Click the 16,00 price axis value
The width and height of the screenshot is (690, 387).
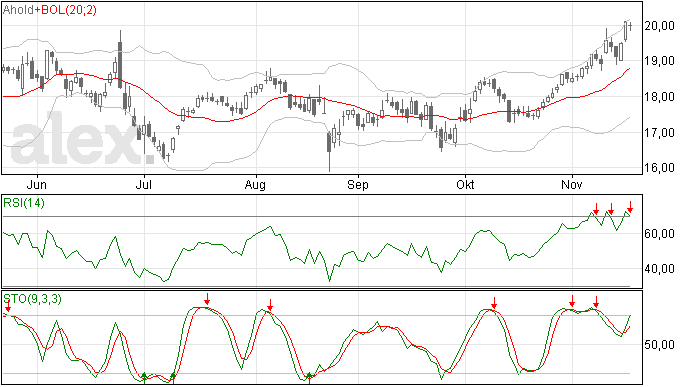tap(659, 168)
